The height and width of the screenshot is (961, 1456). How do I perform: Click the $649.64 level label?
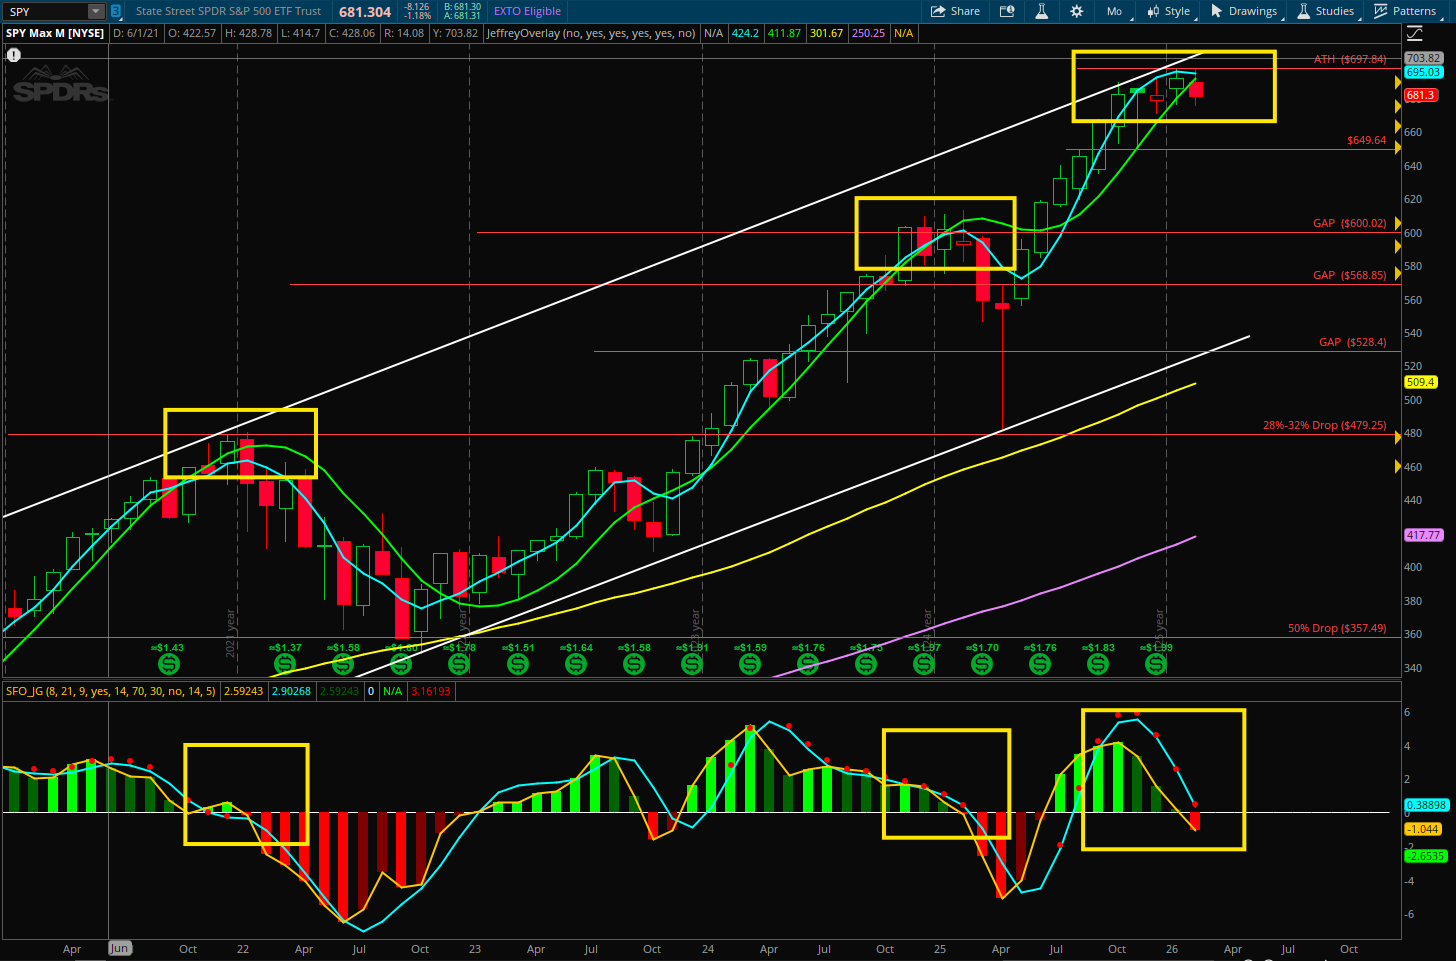click(x=1366, y=140)
